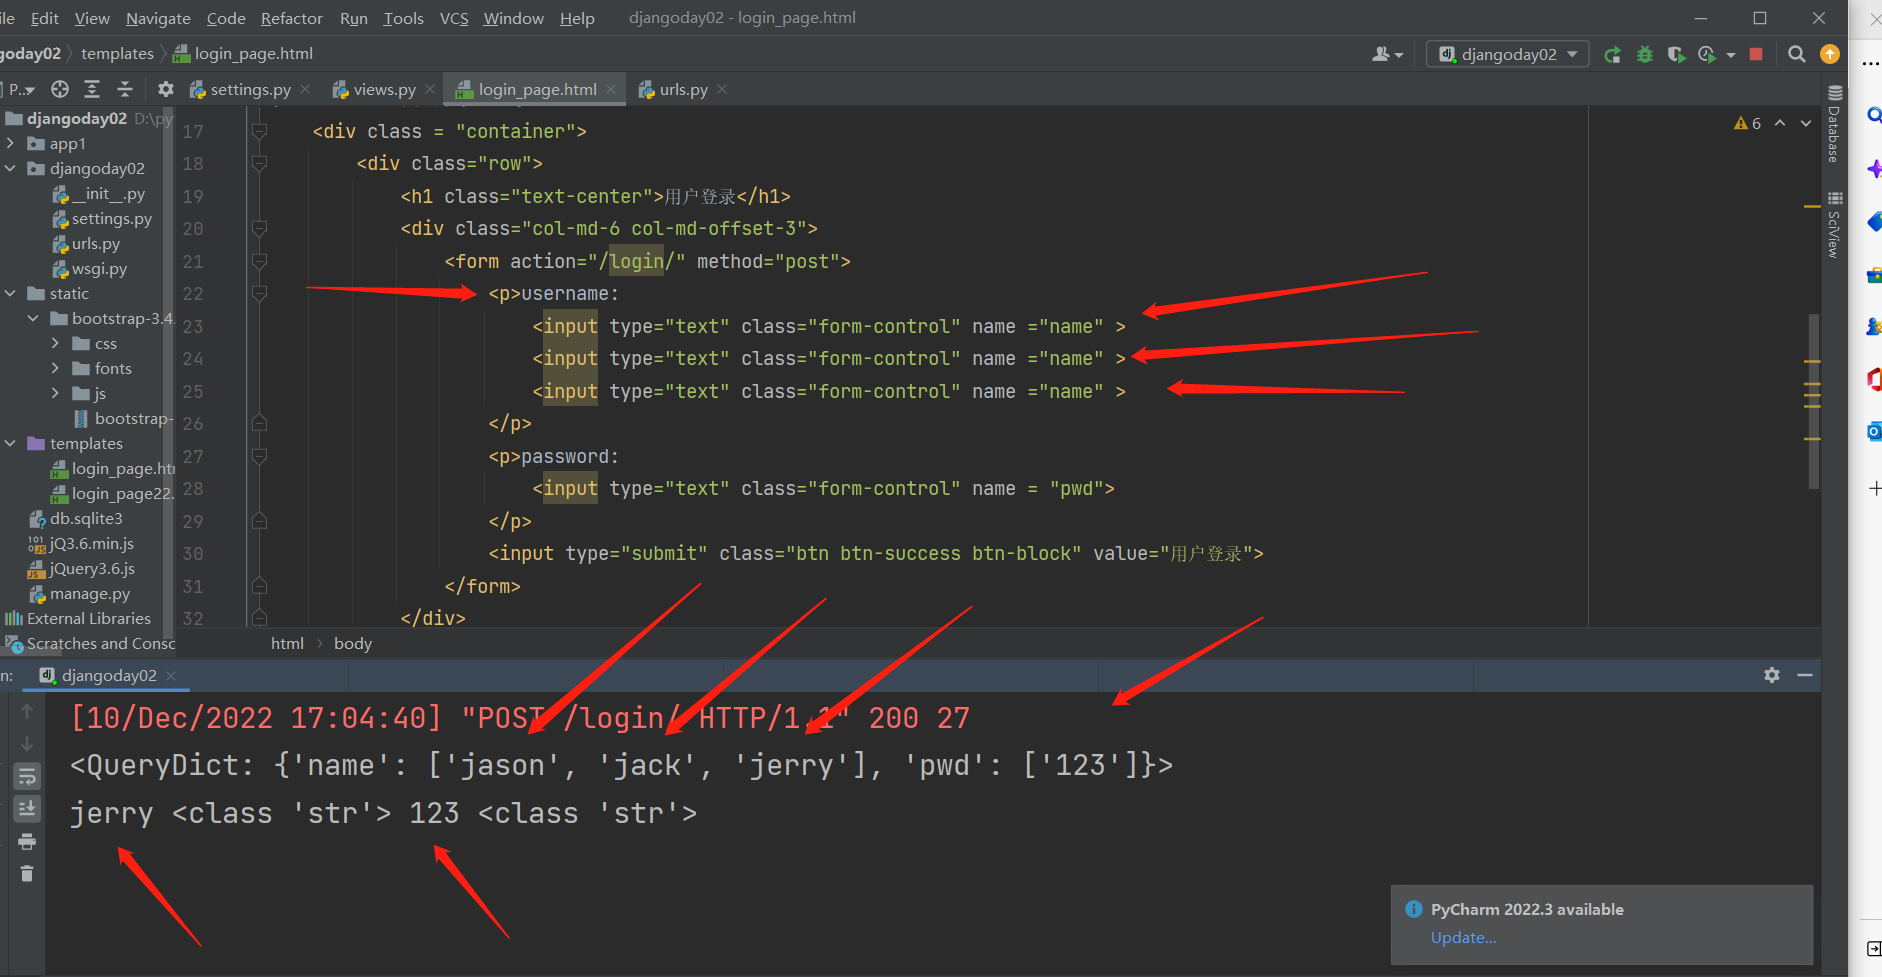Collapse the templates folder
Viewport: 1882px width, 977px height.
pyautogui.click(x=11, y=444)
